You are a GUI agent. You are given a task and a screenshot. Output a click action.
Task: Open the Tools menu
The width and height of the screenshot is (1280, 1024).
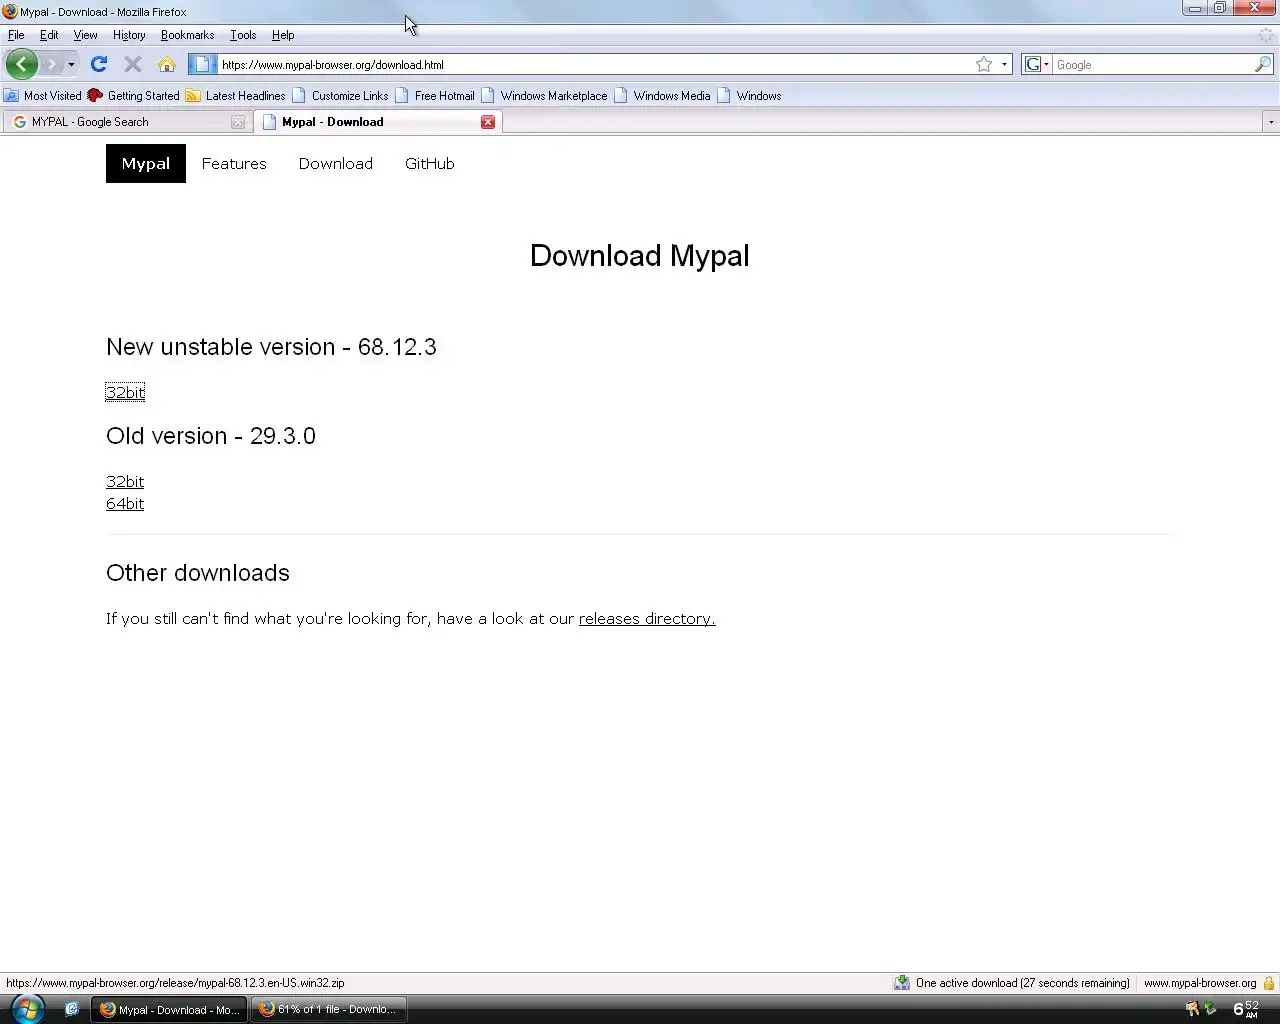[243, 35]
